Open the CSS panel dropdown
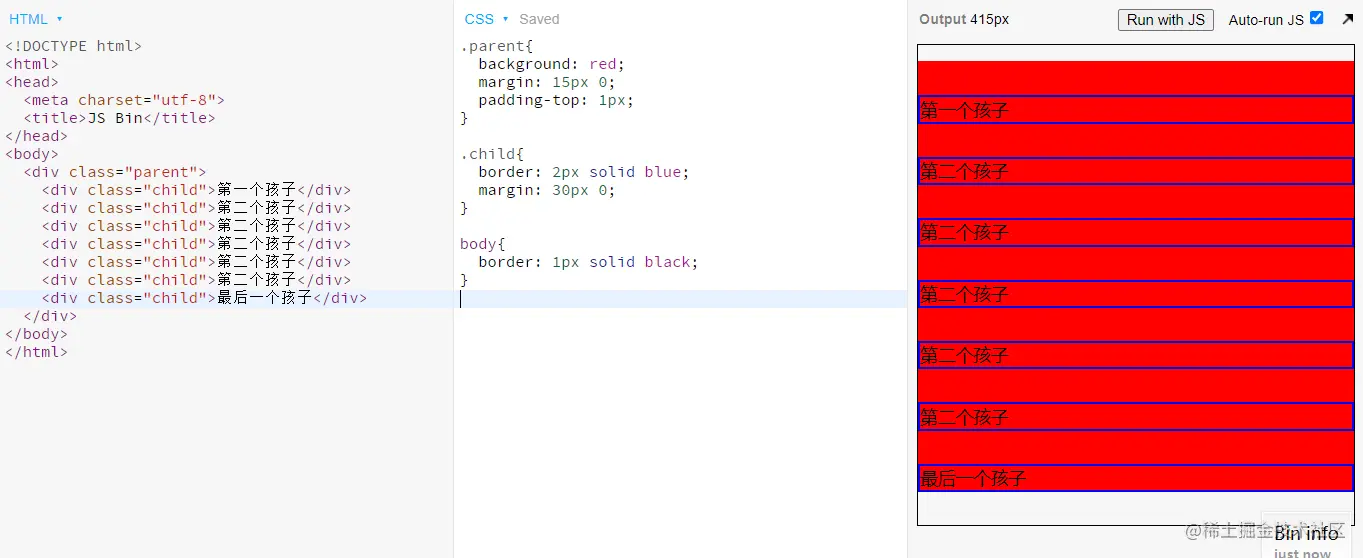The height and width of the screenshot is (558, 1363). pos(486,19)
